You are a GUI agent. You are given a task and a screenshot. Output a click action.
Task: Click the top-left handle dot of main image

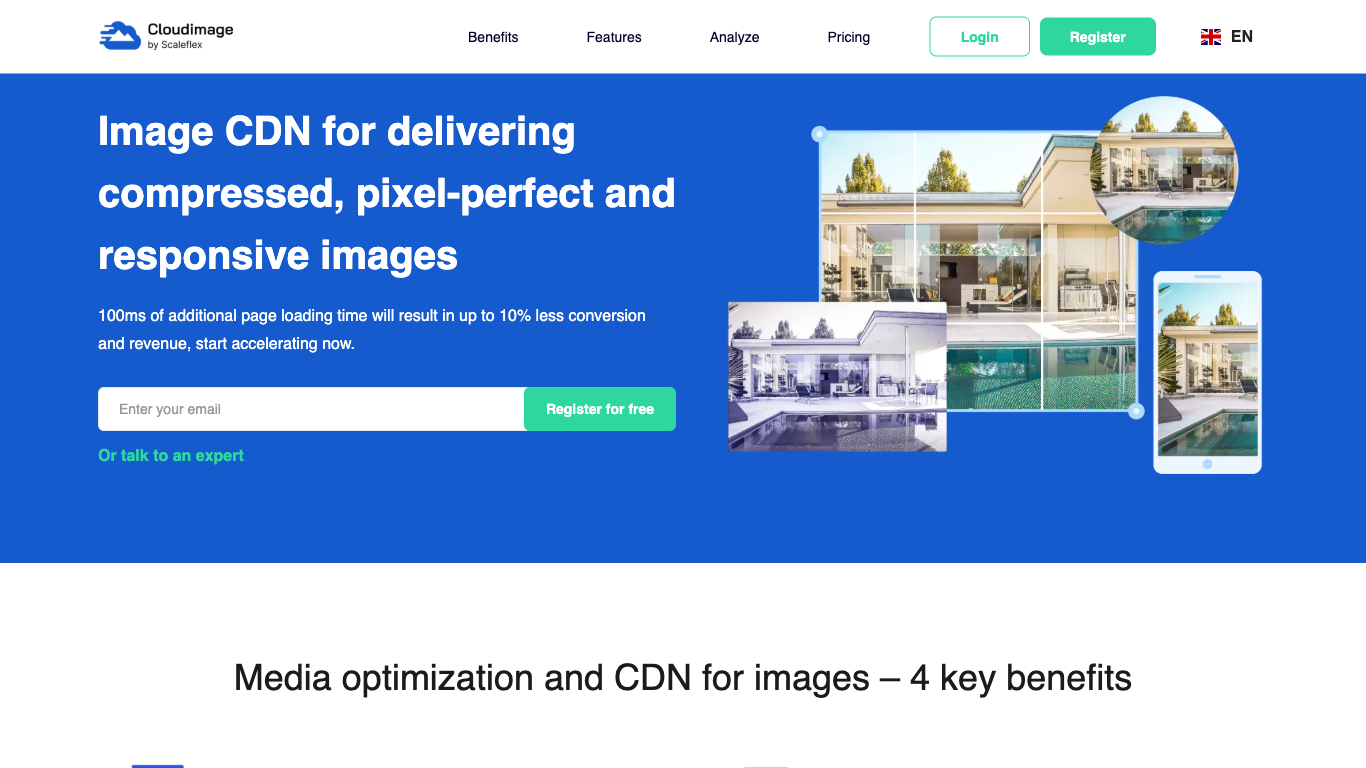pyautogui.click(x=819, y=133)
